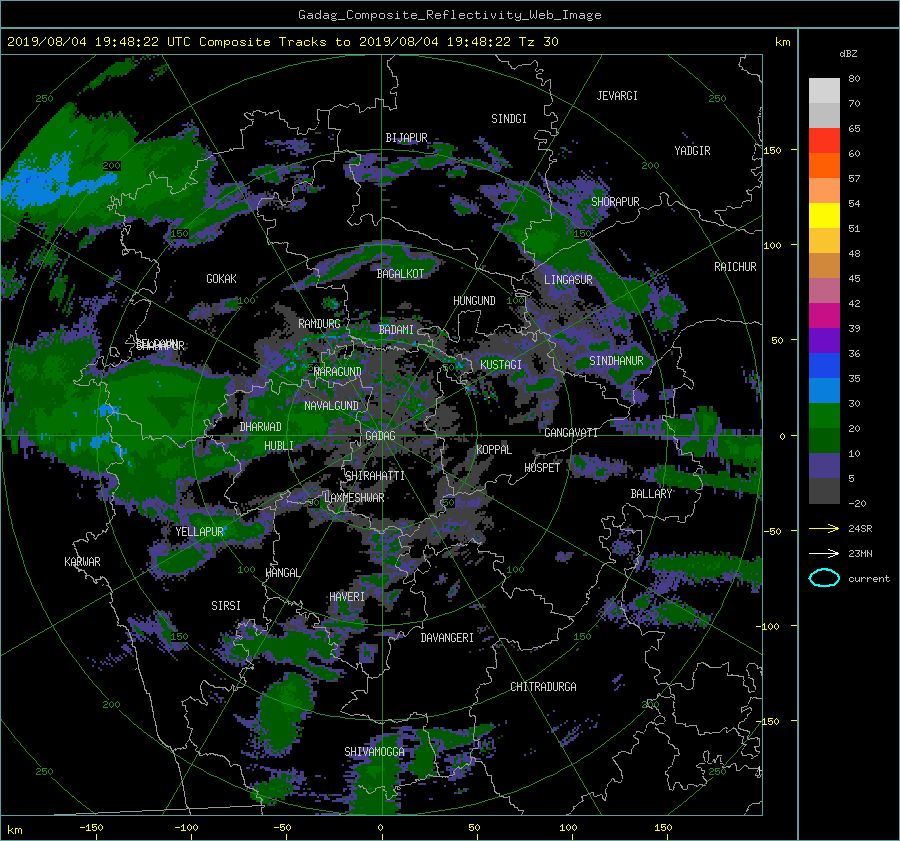The image size is (900, 841).
Task: Click the GANGAVATI city label
Action: [x=571, y=433]
